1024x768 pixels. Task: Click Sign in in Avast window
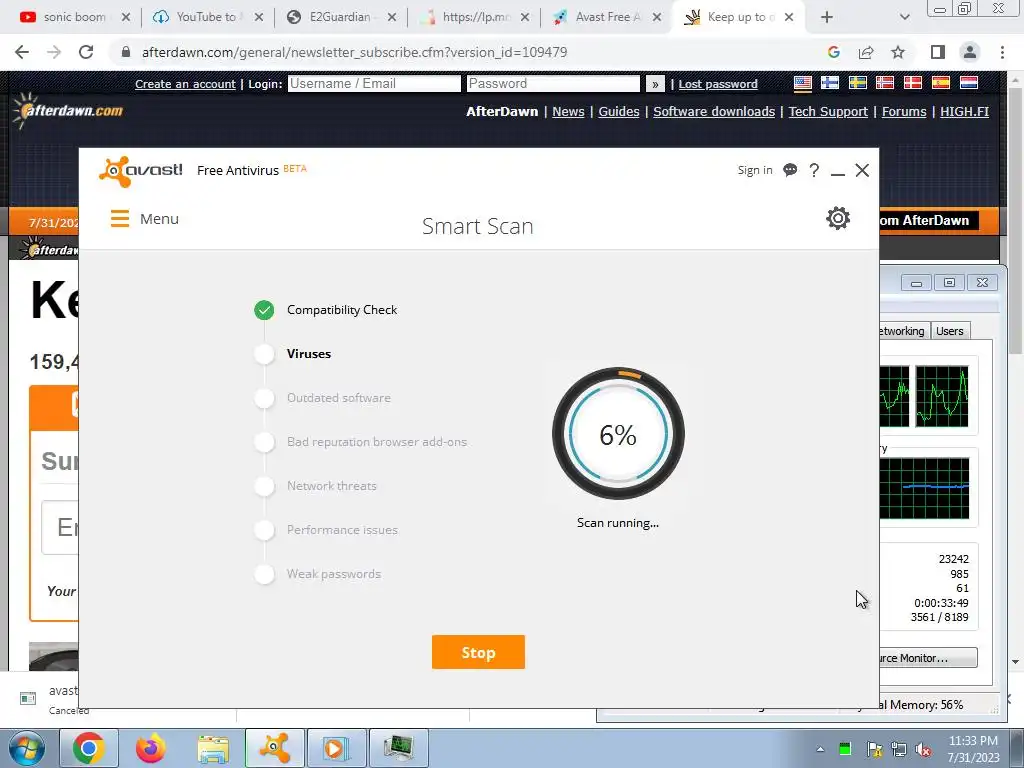755,170
